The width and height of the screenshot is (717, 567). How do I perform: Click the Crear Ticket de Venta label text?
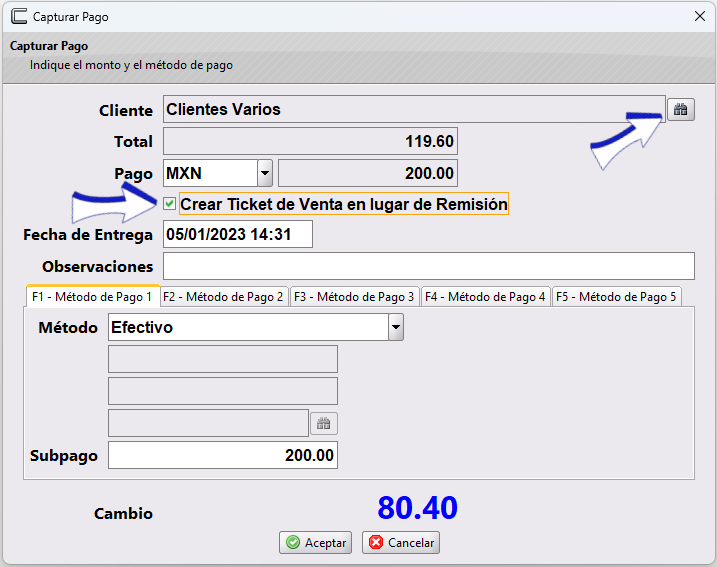coord(344,204)
